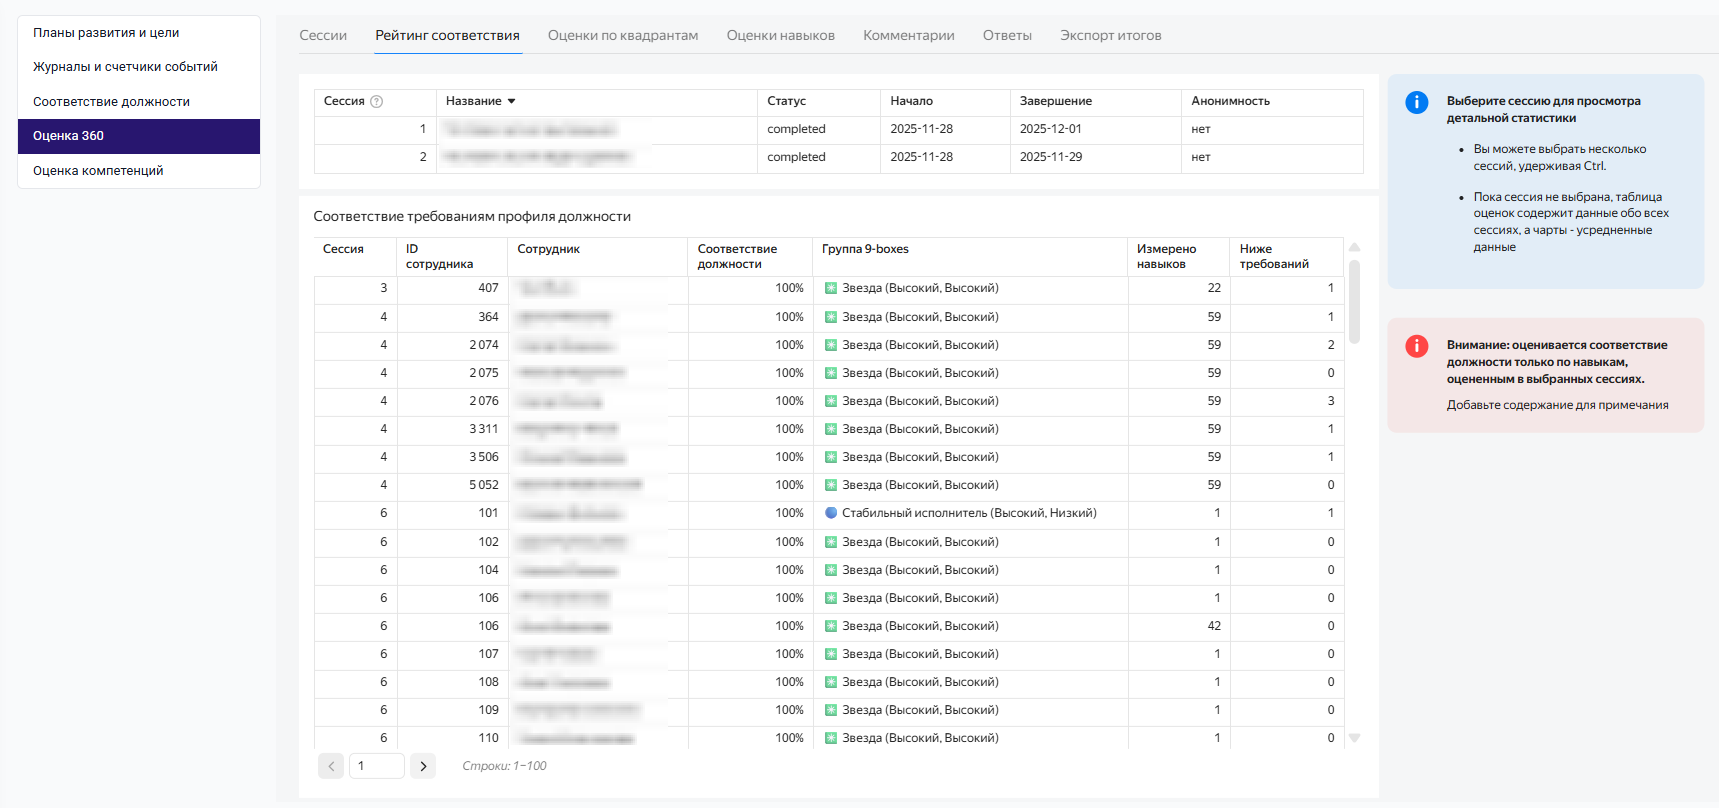Click green star icon for employee 407
Image resolution: width=1719 pixels, height=808 pixels.
(x=830, y=288)
